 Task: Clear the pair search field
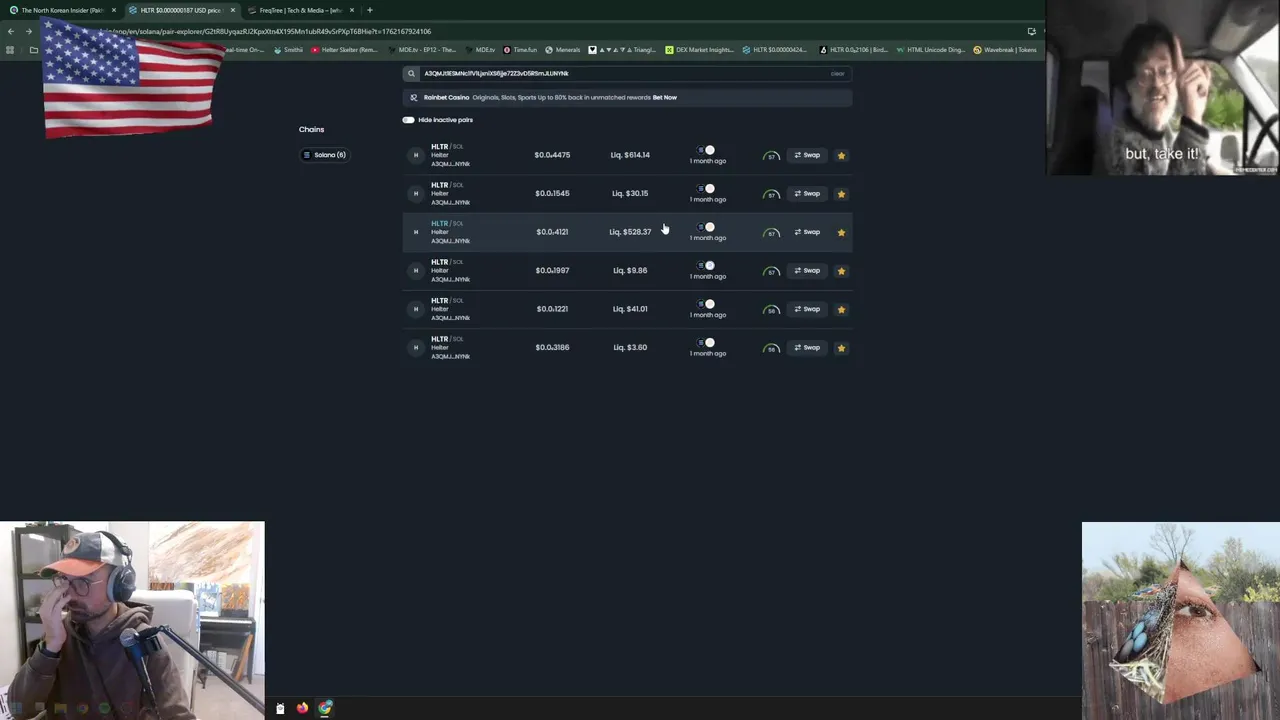pos(838,73)
